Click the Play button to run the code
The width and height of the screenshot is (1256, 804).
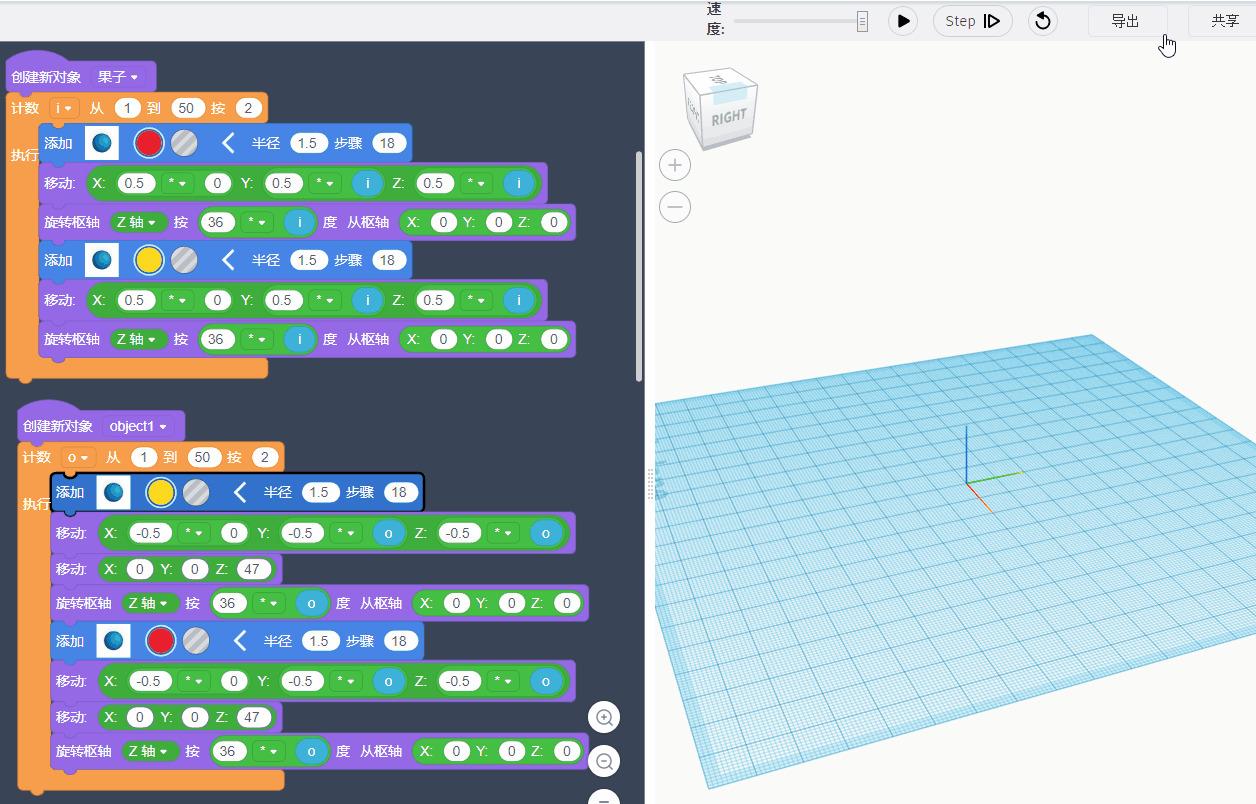point(903,21)
